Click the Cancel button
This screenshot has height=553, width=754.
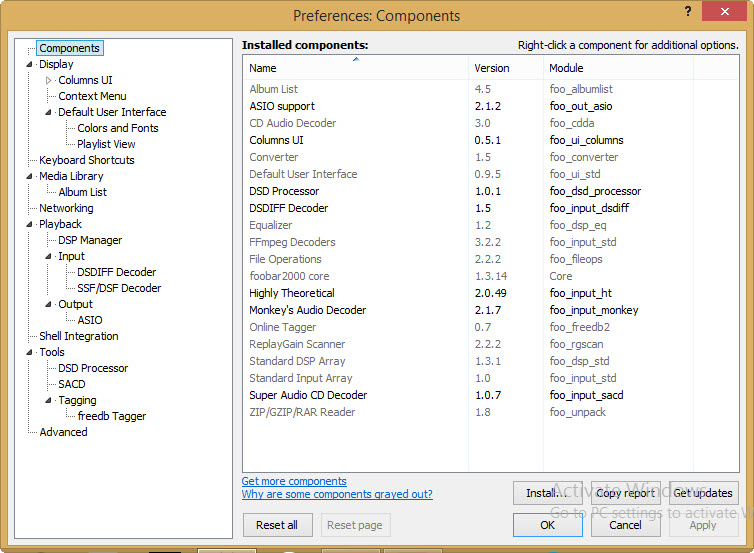626,525
